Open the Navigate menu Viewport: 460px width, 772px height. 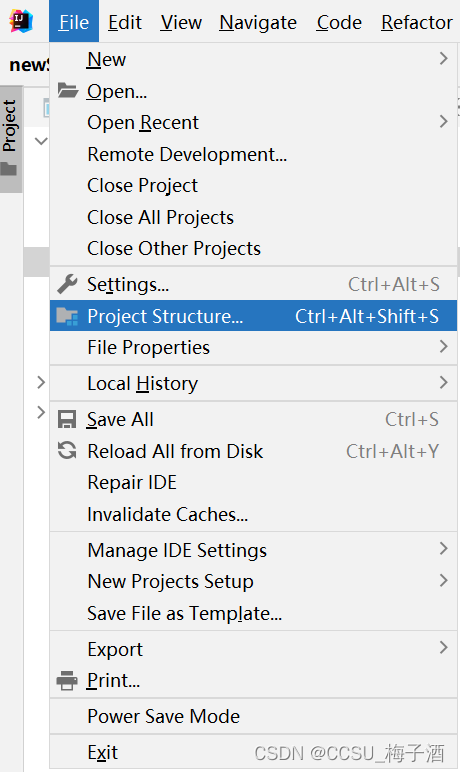coord(258,22)
